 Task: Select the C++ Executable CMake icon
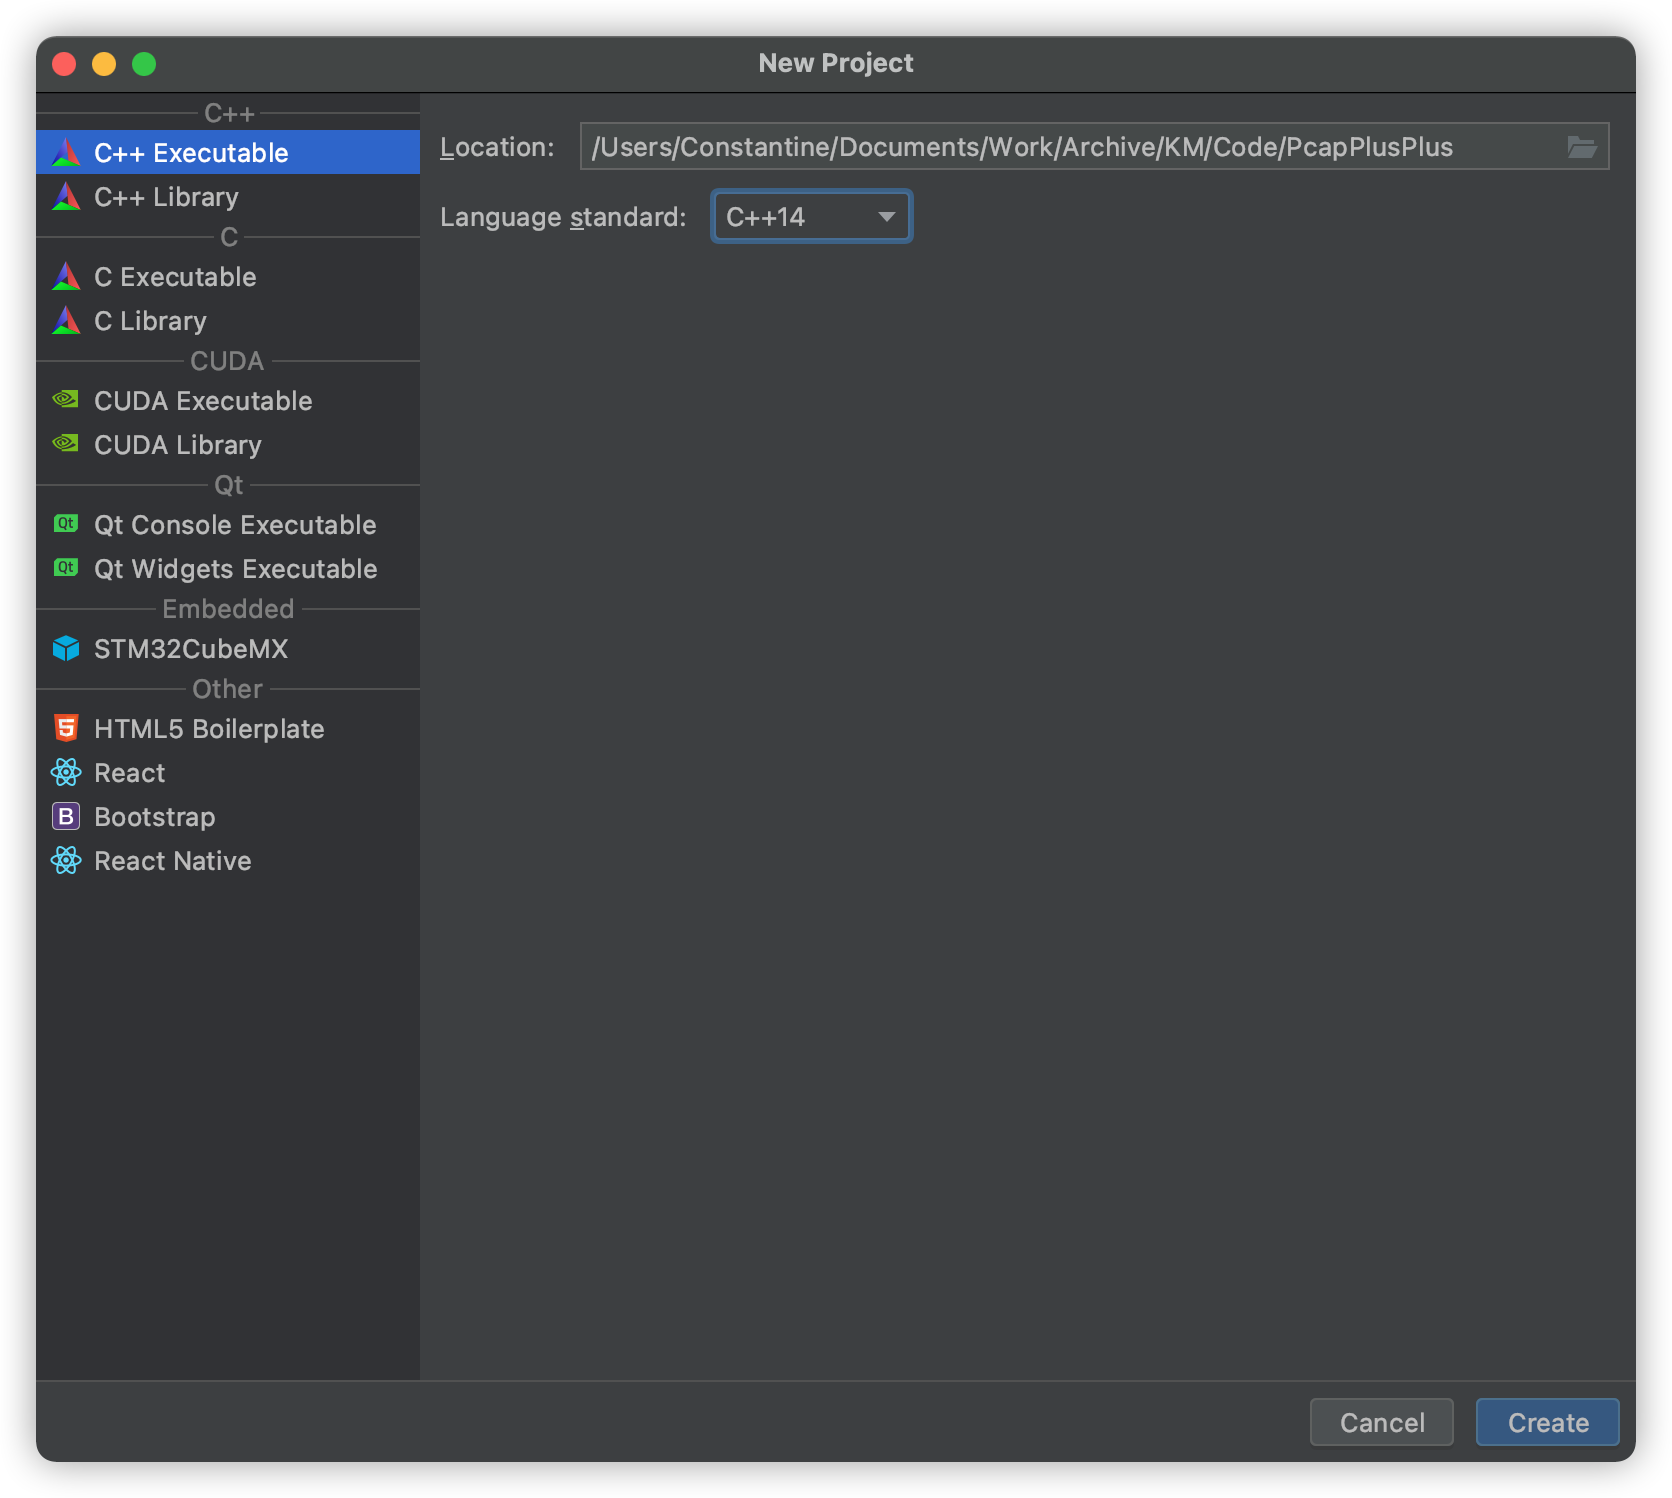click(x=66, y=153)
